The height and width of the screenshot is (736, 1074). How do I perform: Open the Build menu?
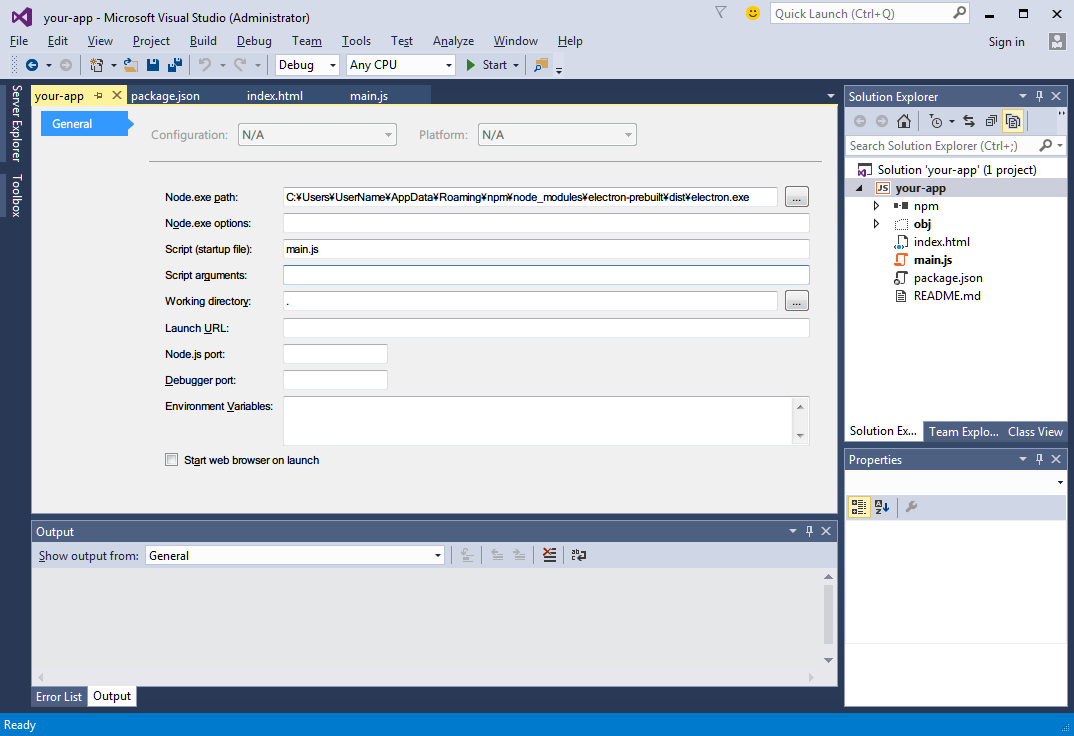click(x=203, y=41)
